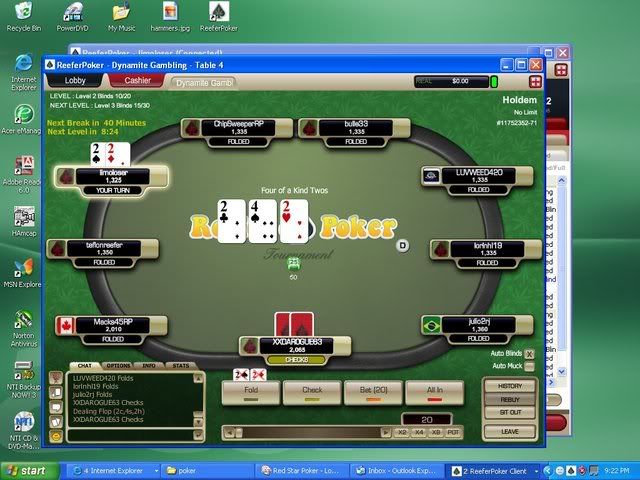Open Internet Explorer from the desktop
Screen dimensions: 640x480
click(24, 71)
